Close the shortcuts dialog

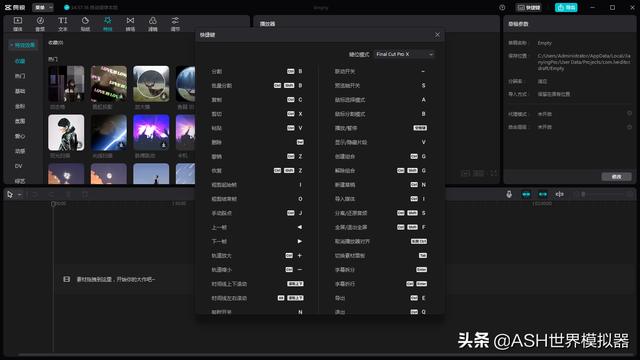click(x=438, y=35)
